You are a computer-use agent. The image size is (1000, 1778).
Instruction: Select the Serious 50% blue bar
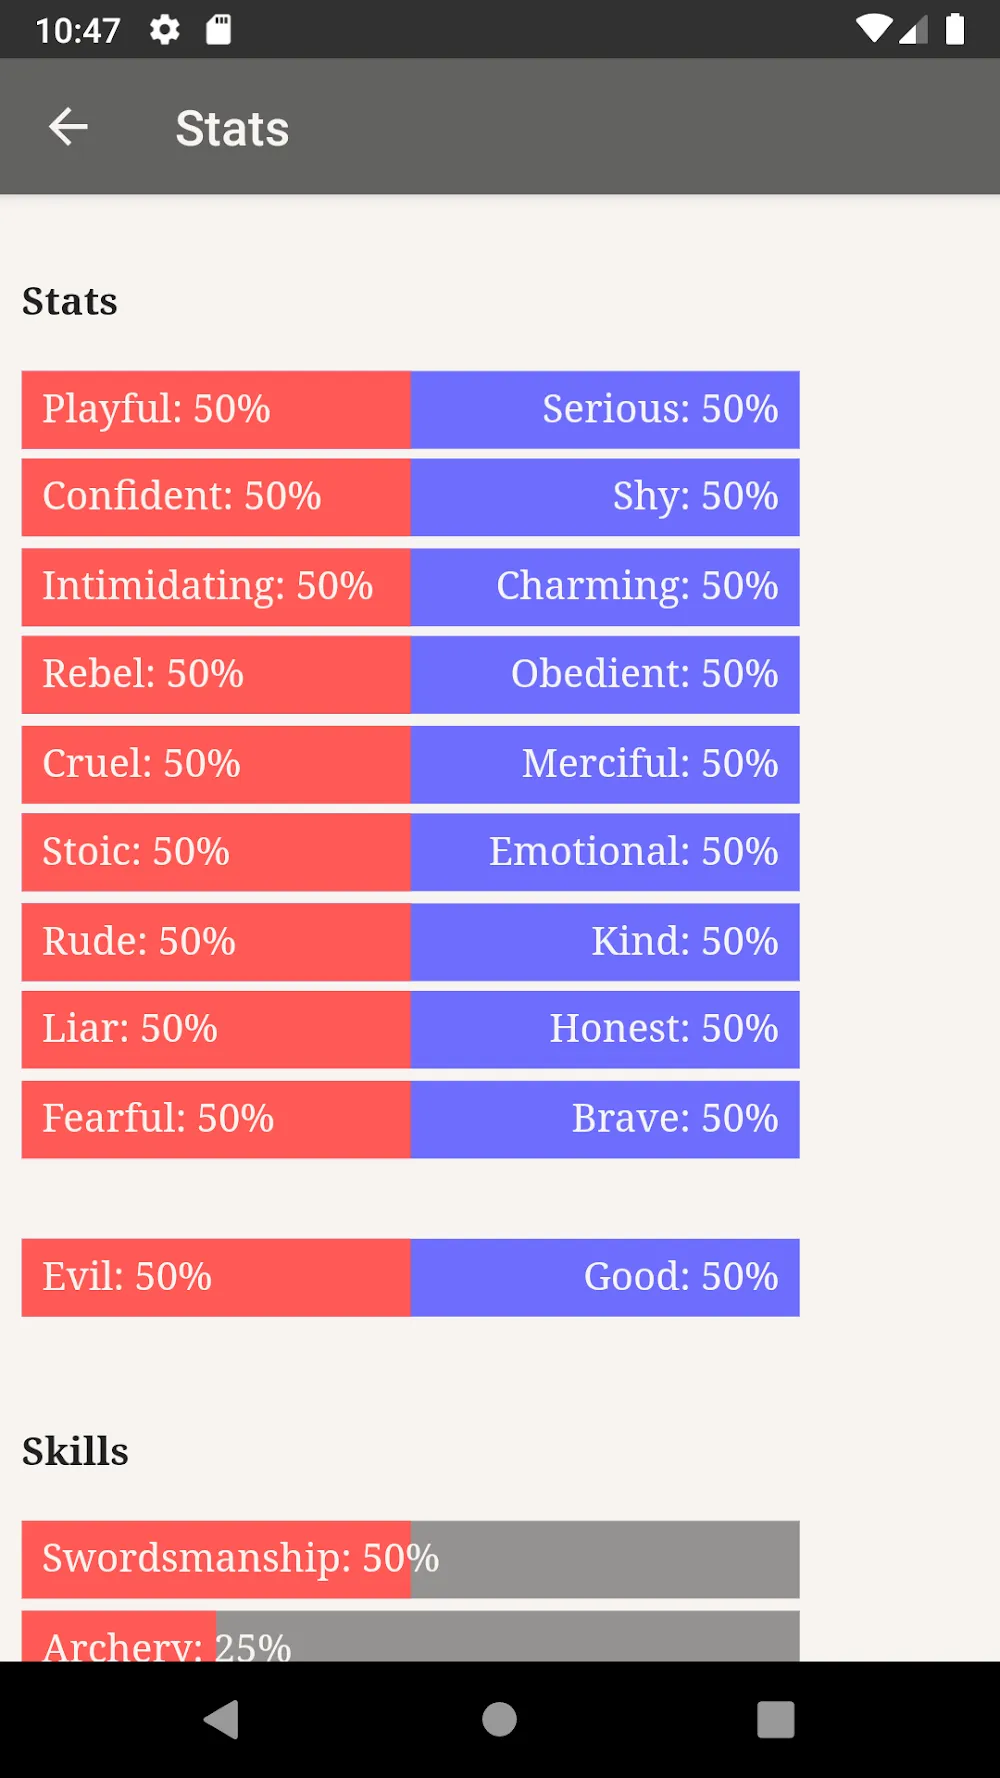pyautogui.click(x=605, y=410)
